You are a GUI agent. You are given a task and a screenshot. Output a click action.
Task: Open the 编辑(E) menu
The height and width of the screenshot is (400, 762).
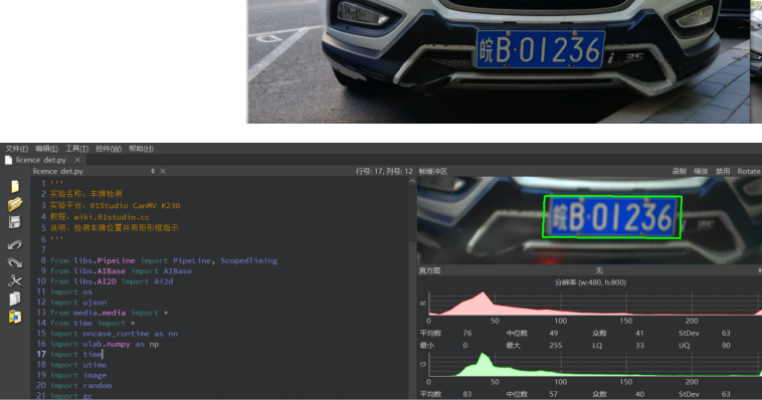47,149
